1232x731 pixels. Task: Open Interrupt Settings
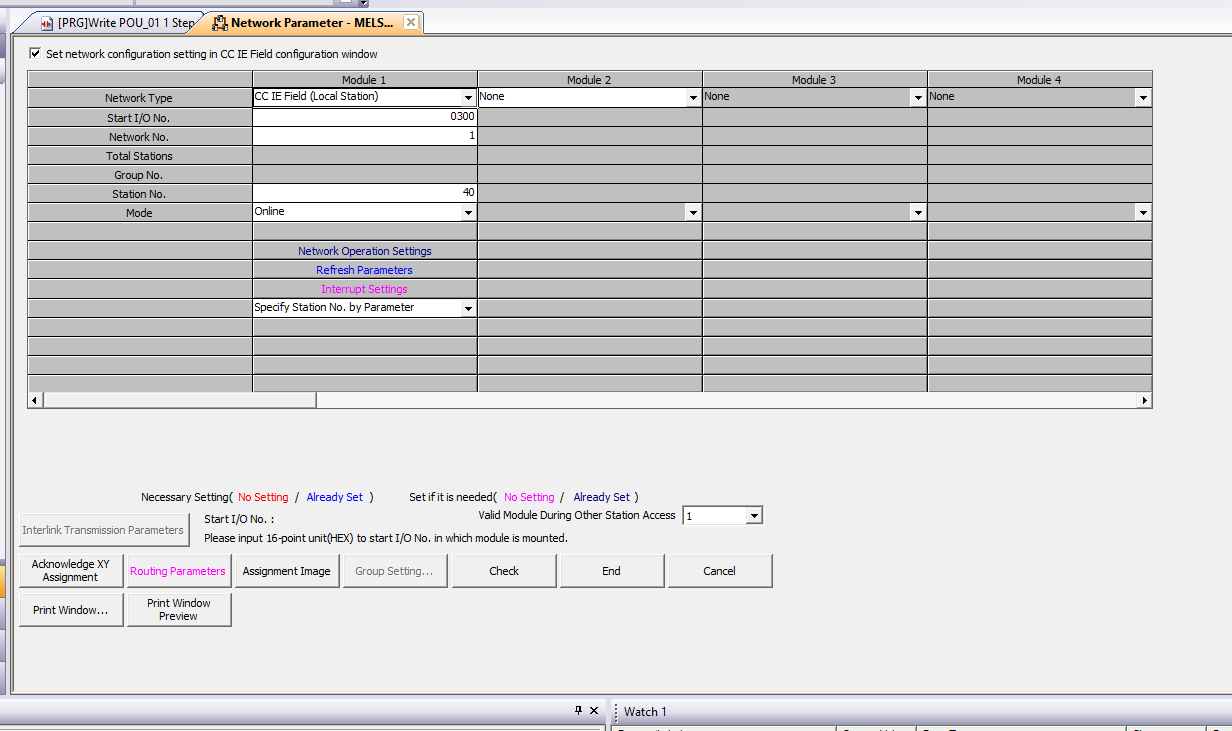364,289
